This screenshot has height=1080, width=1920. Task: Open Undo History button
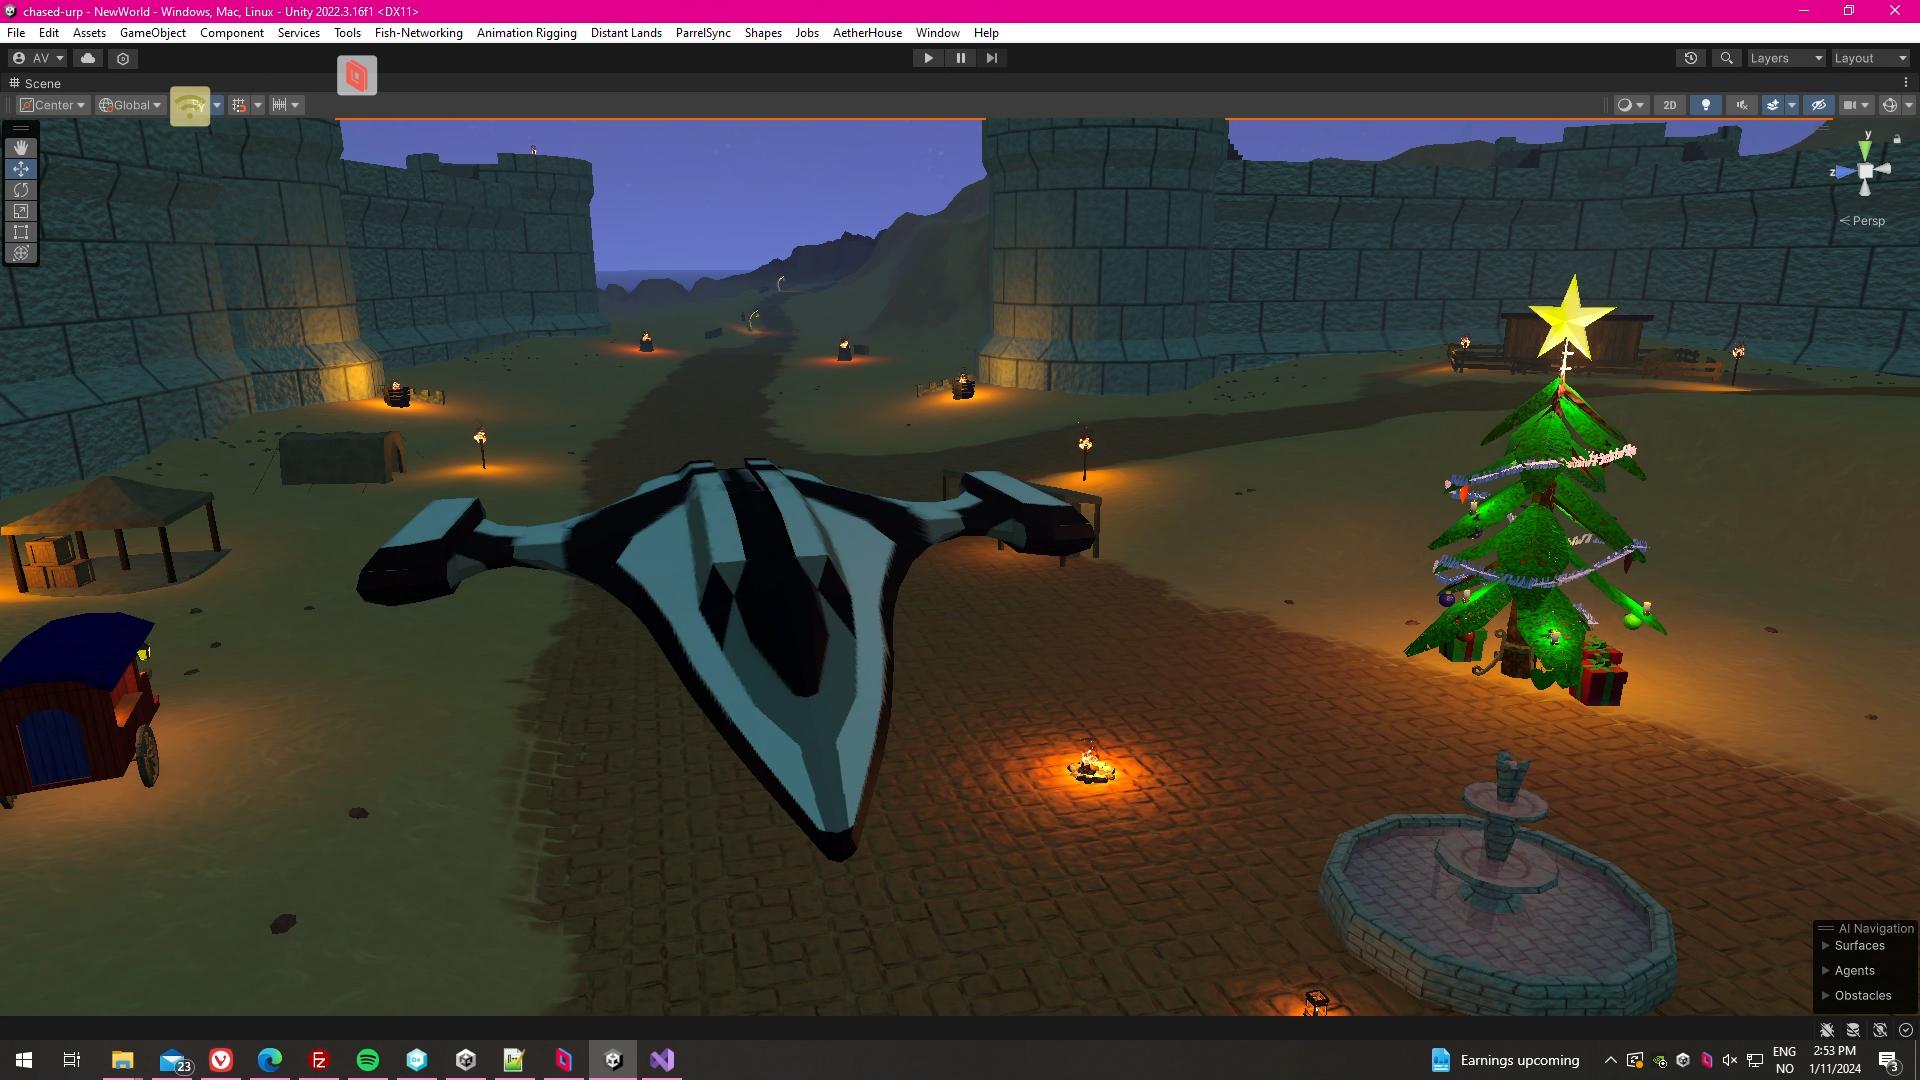tap(1691, 58)
